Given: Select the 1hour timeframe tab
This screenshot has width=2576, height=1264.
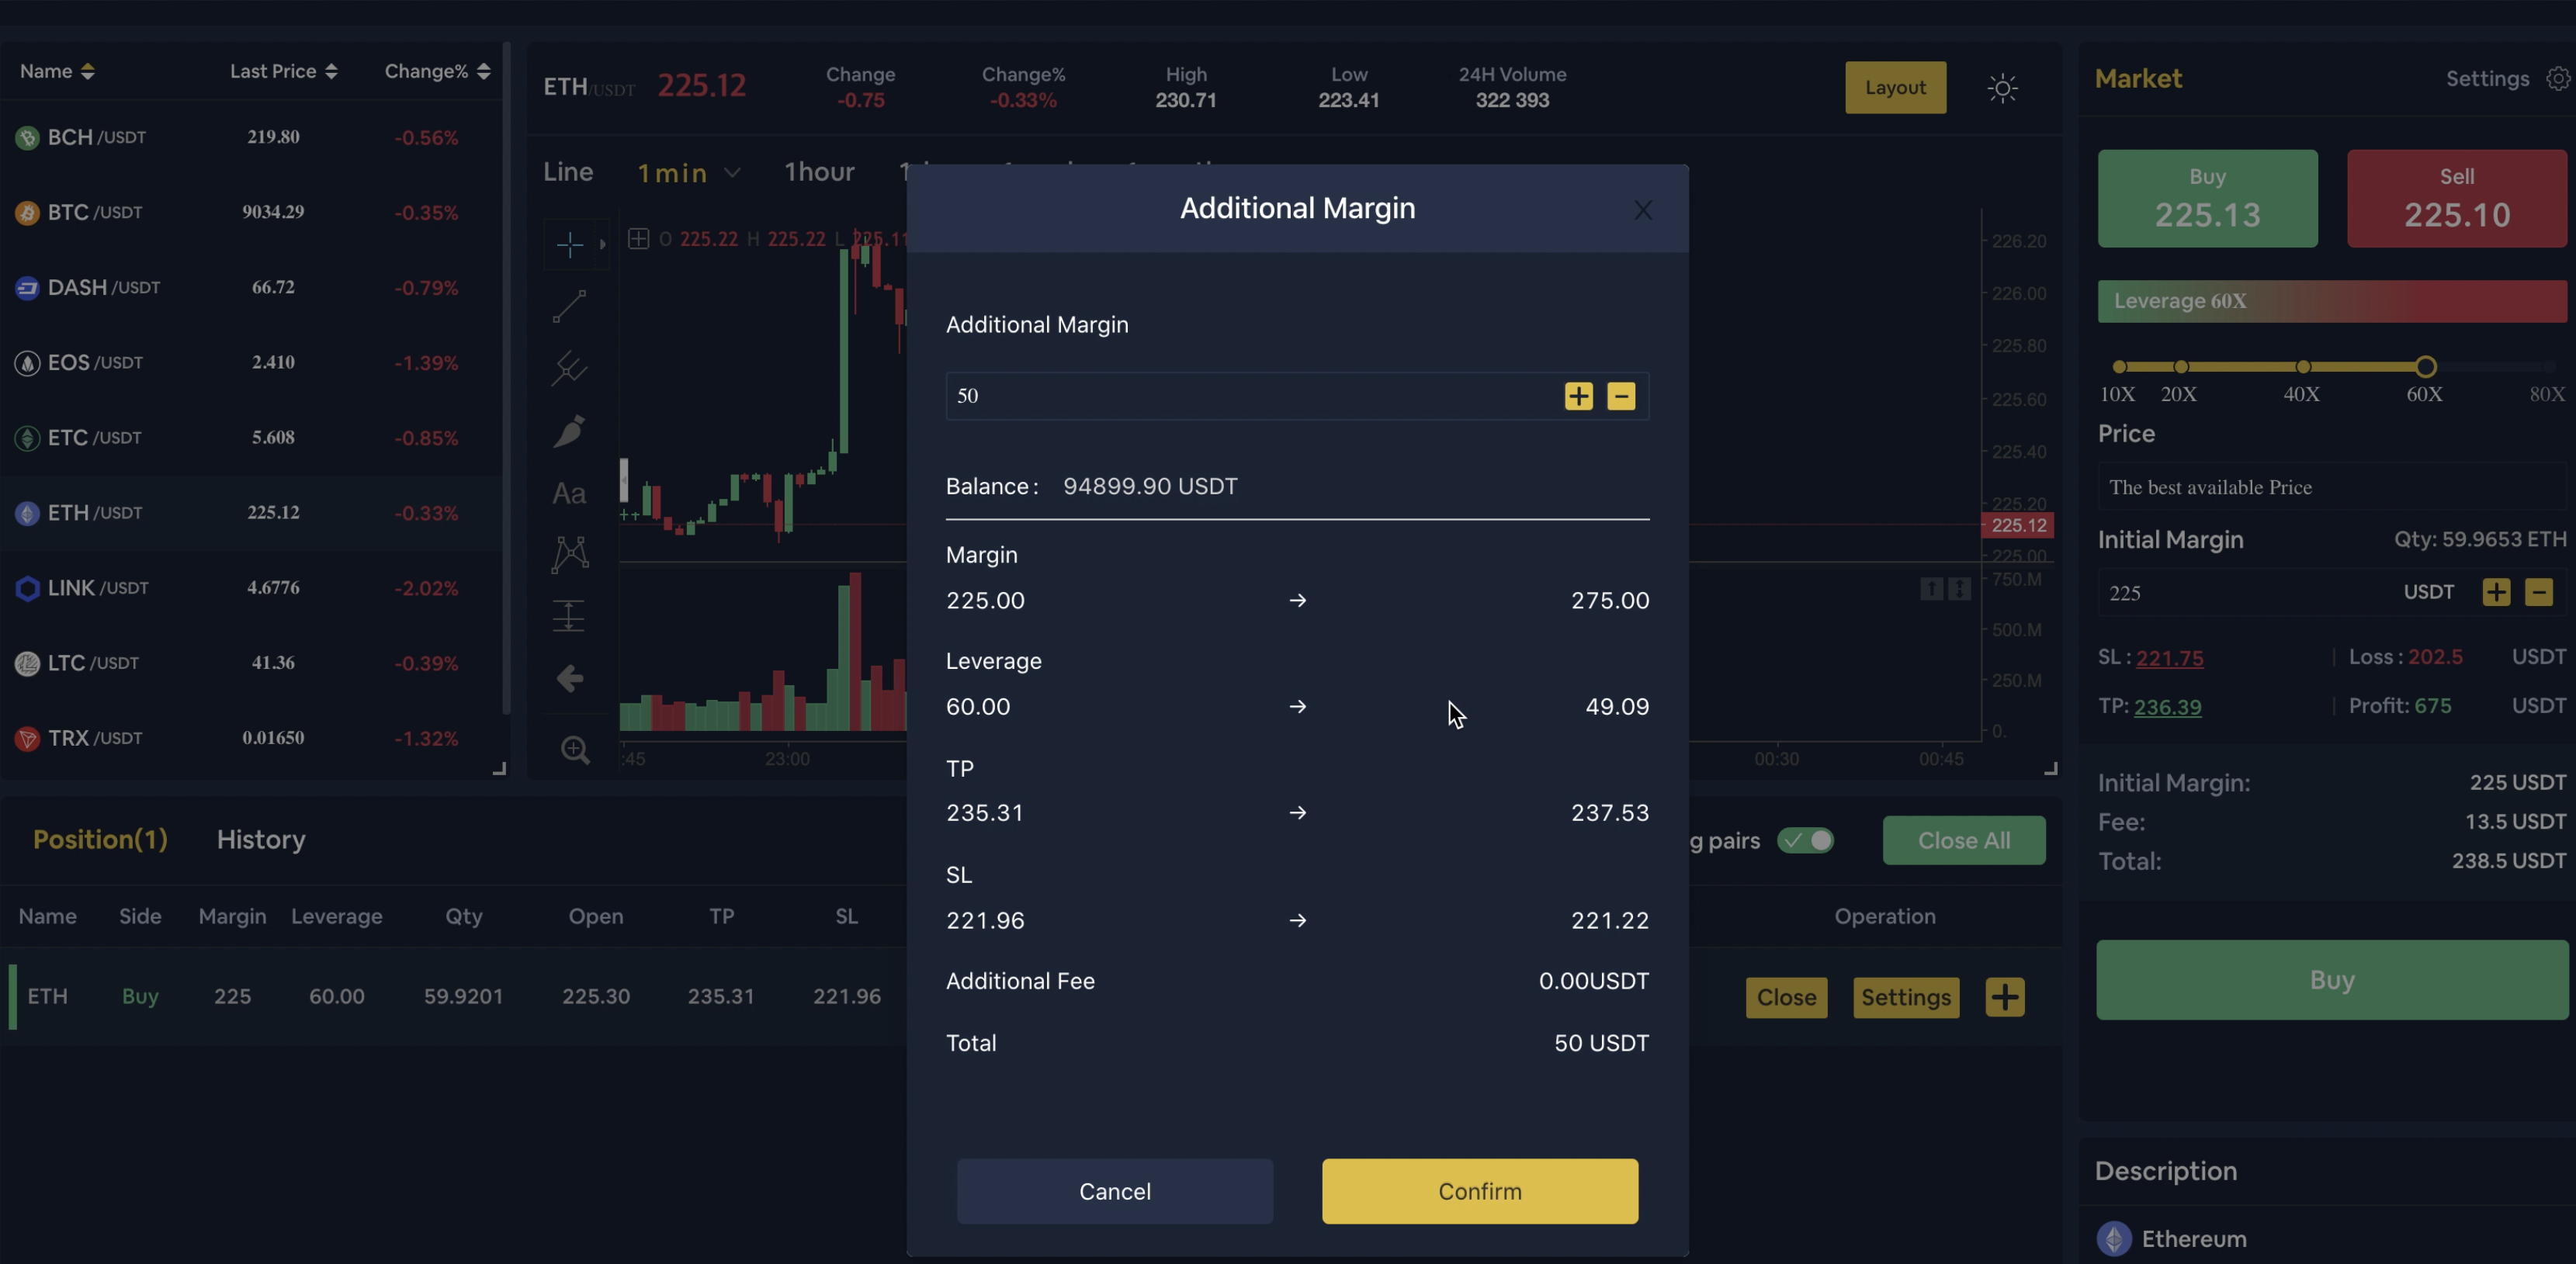Looking at the screenshot, I should point(819,172).
